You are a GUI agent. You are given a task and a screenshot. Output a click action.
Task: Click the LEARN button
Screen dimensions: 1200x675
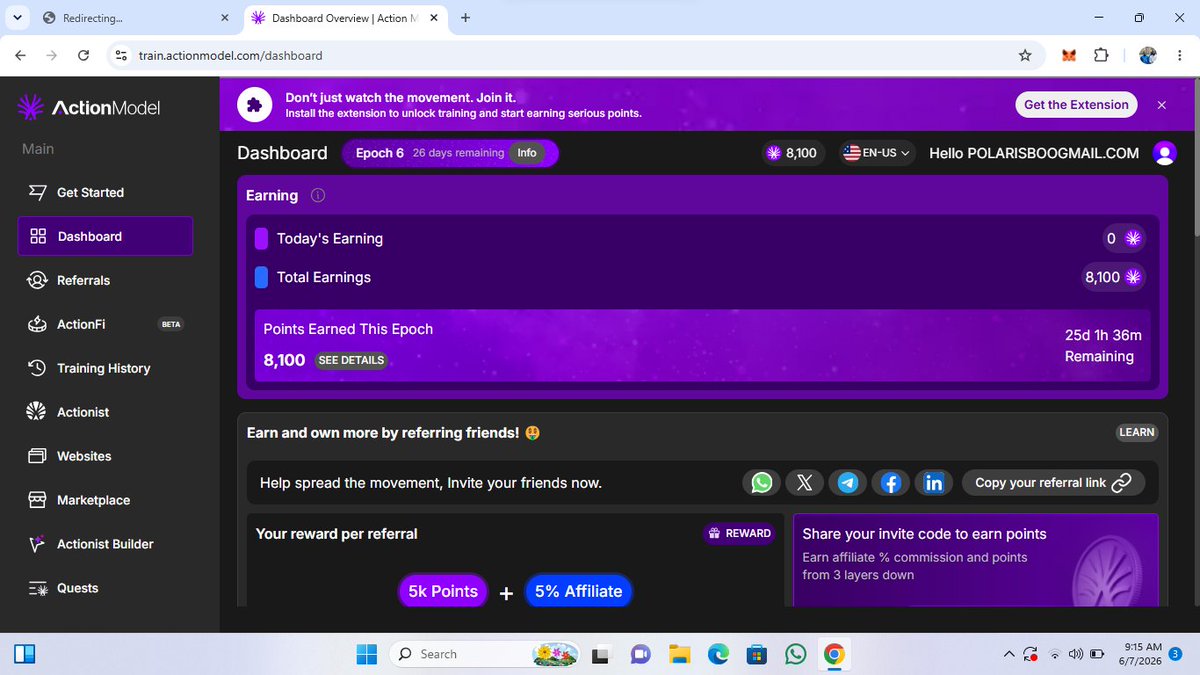pyautogui.click(x=1137, y=432)
